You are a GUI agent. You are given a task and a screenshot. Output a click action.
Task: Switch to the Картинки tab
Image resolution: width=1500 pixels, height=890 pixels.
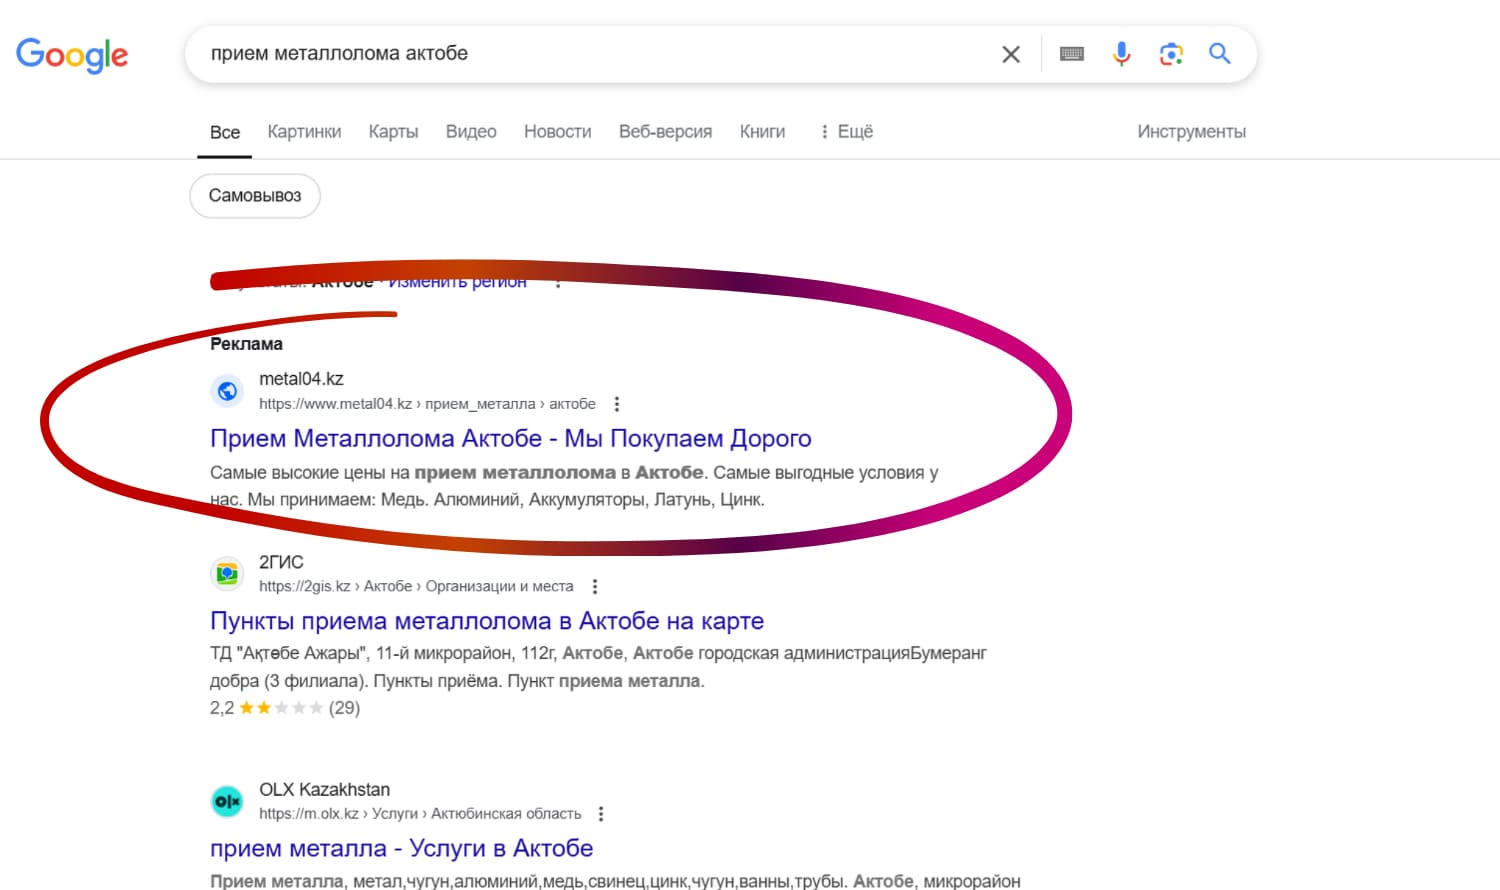coord(304,132)
